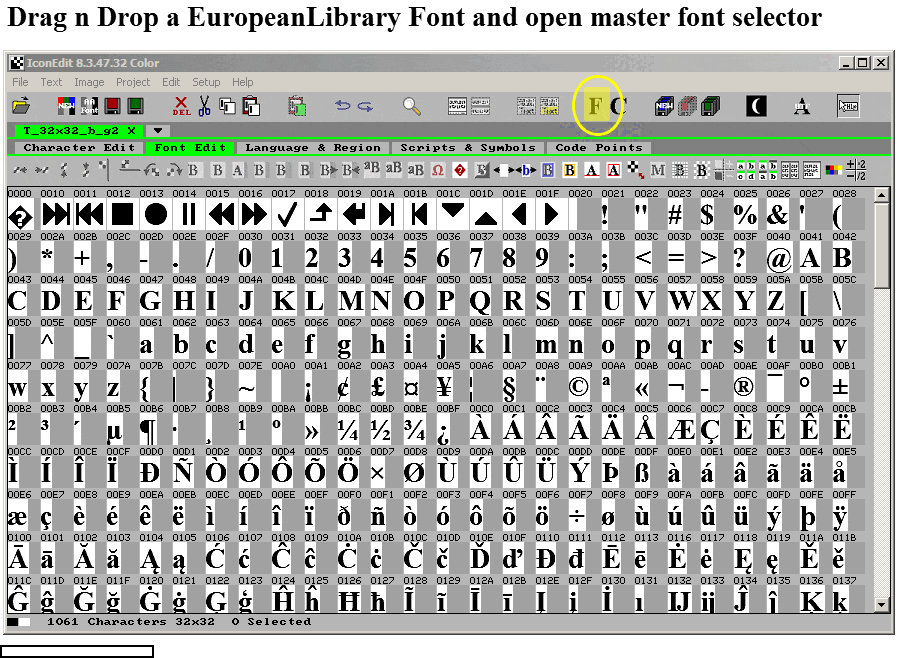Click the green floppy disk save icon

click(x=136, y=106)
